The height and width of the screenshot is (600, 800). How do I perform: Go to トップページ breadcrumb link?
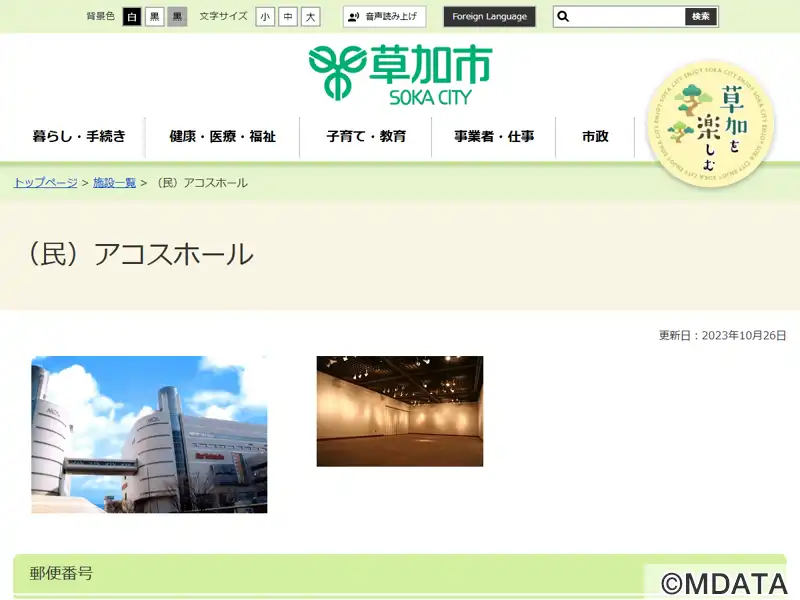tap(45, 183)
